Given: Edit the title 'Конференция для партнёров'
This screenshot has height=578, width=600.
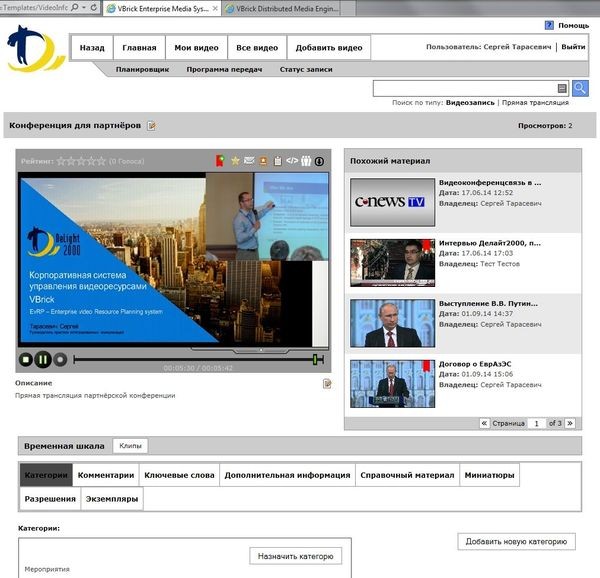Looking at the screenshot, I should click(x=151, y=125).
